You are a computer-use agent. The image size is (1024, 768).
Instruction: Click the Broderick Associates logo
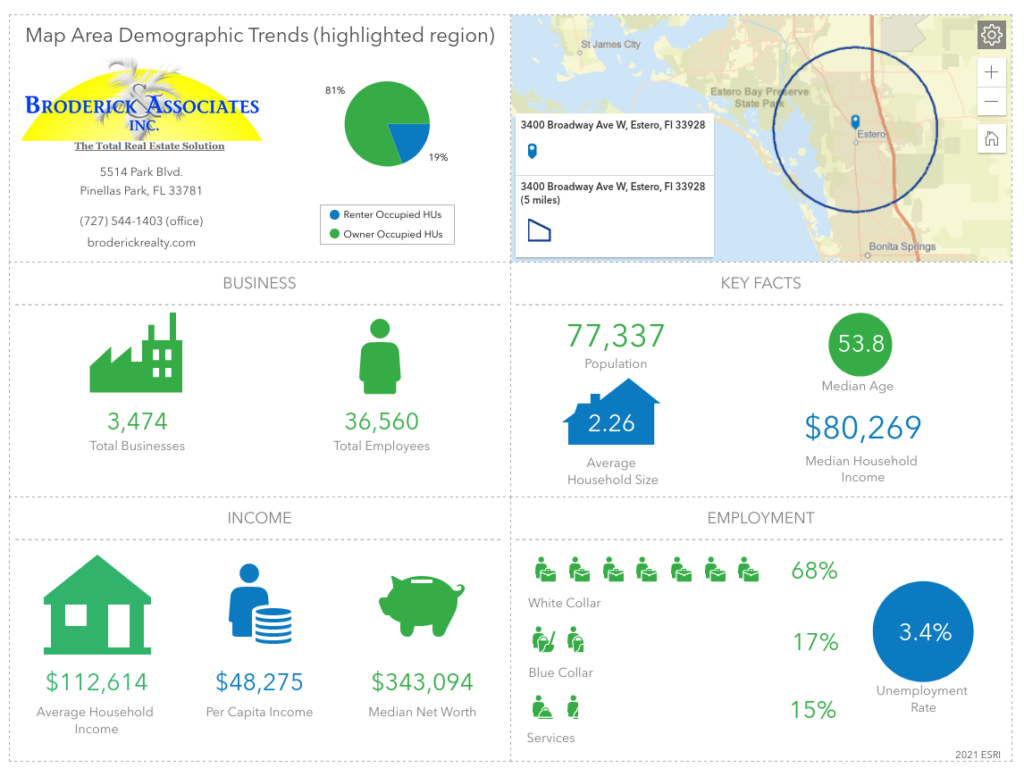coord(141,105)
